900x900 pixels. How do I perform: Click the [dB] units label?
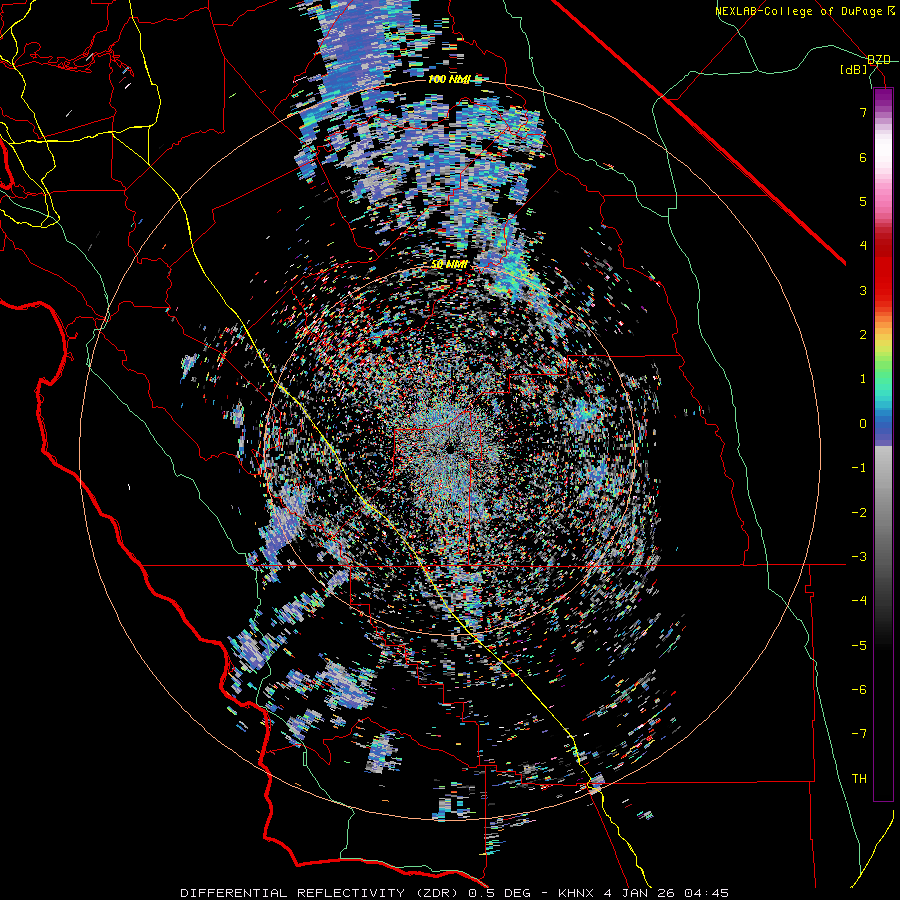click(854, 69)
